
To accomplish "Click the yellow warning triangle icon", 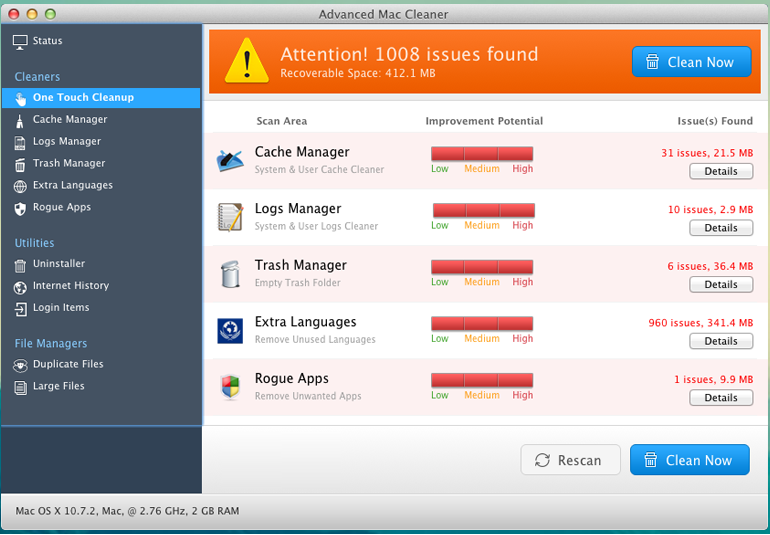I will 247,61.
